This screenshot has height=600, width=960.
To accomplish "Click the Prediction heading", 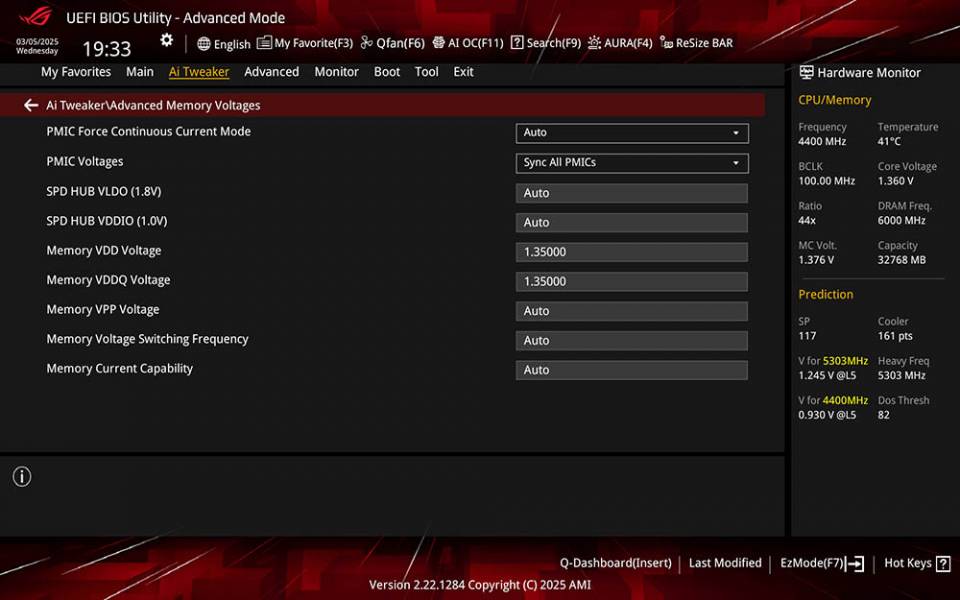I will pyautogui.click(x=825, y=294).
